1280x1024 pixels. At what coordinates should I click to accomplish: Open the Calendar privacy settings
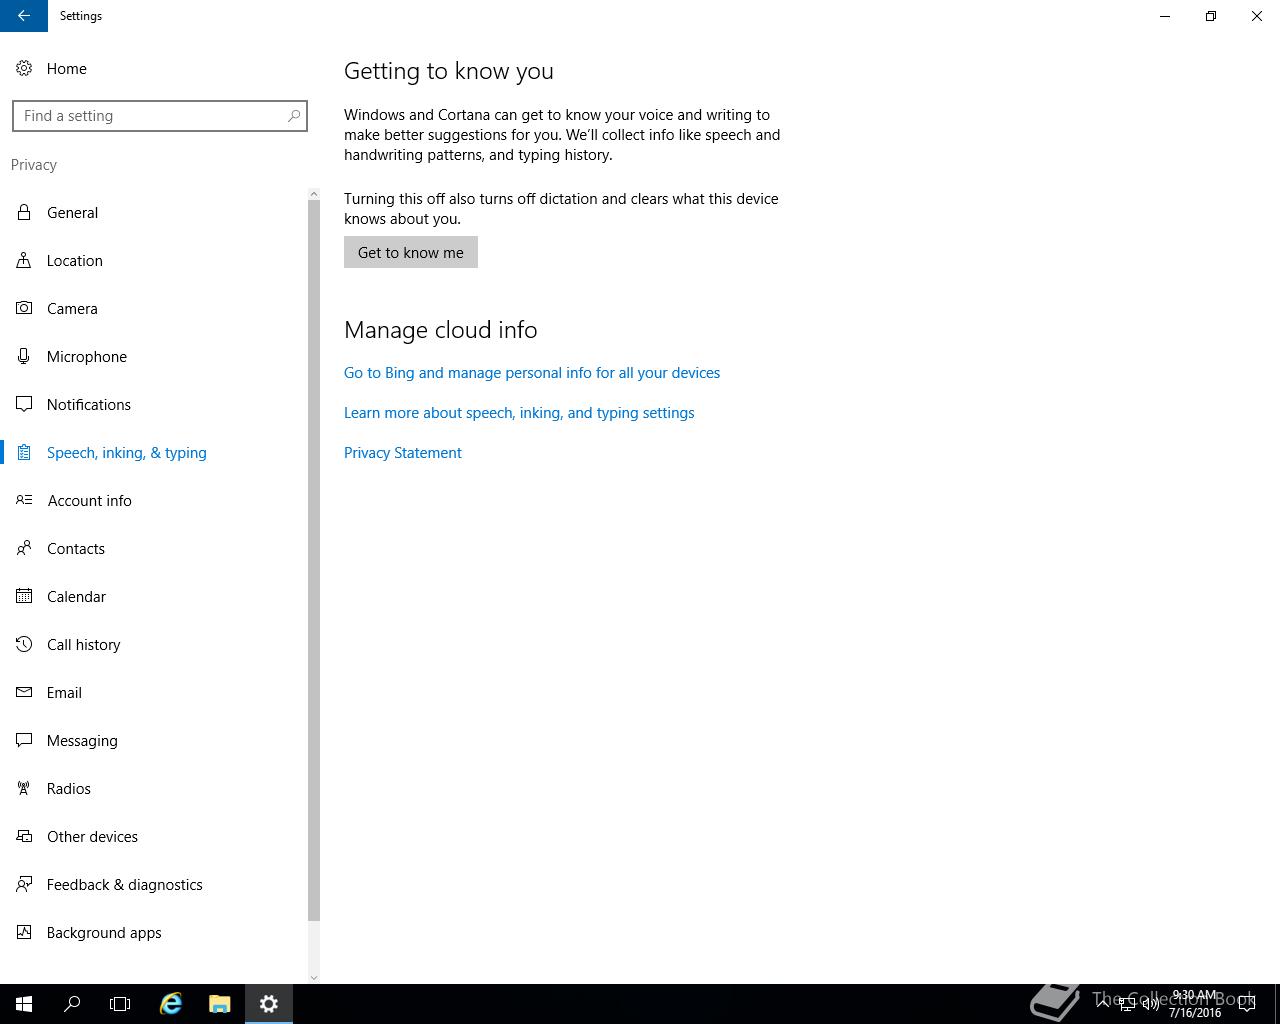(154, 596)
